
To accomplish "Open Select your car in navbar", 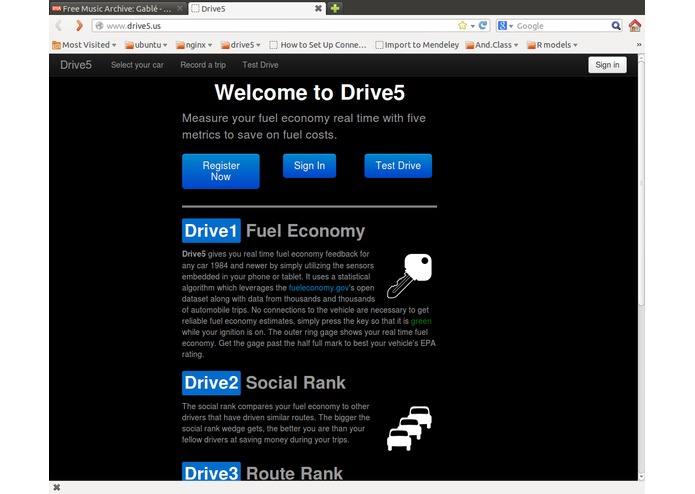I will coord(137,65).
